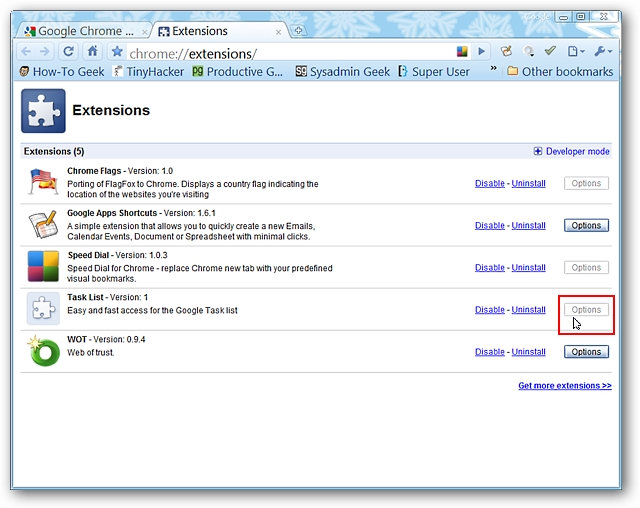This screenshot has height=508, width=640.
Task: Expand Developer mode
Action: [x=571, y=151]
